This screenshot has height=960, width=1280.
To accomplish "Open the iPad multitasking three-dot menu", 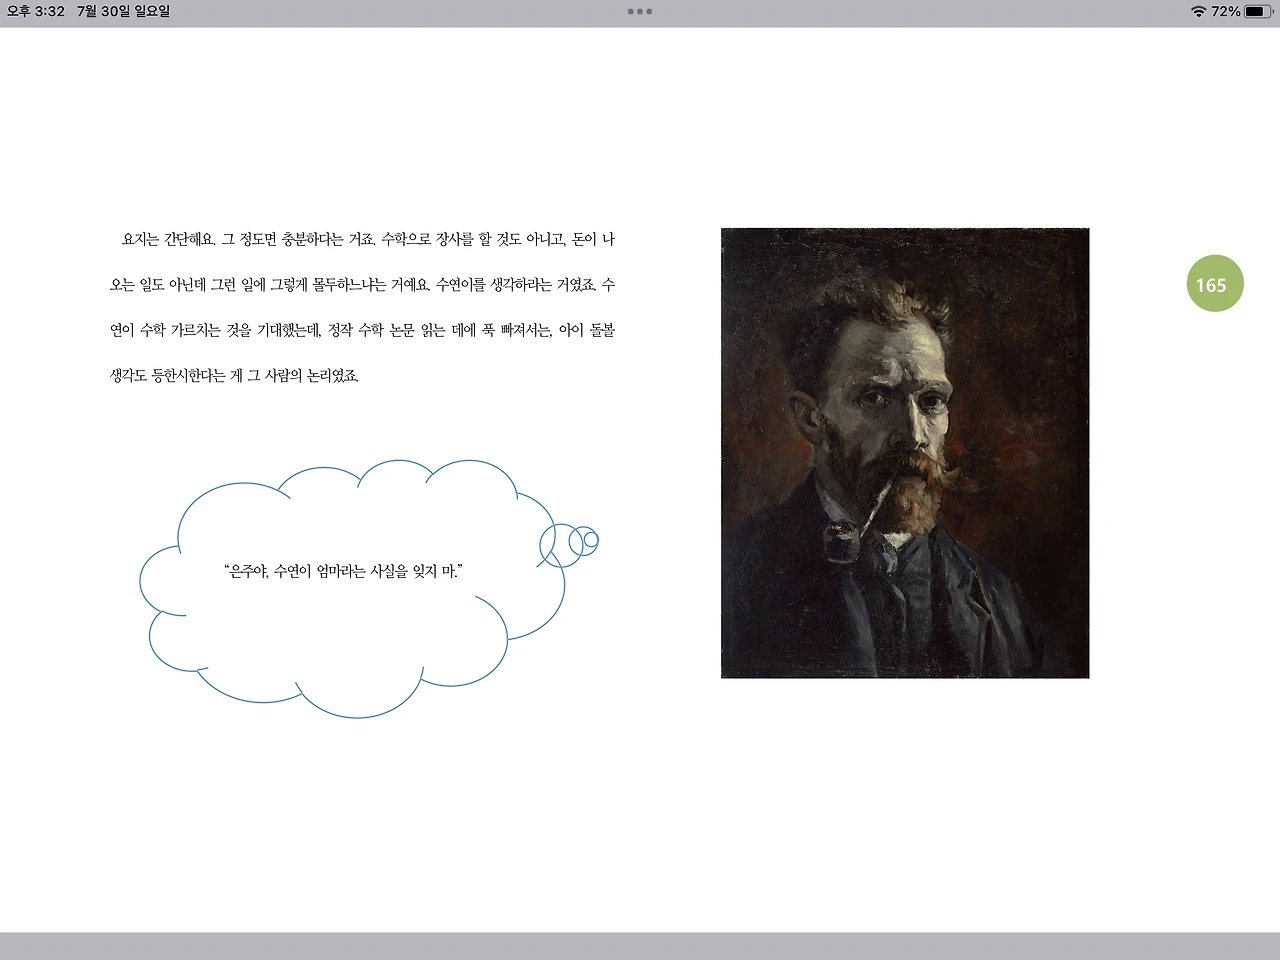I will click(639, 12).
